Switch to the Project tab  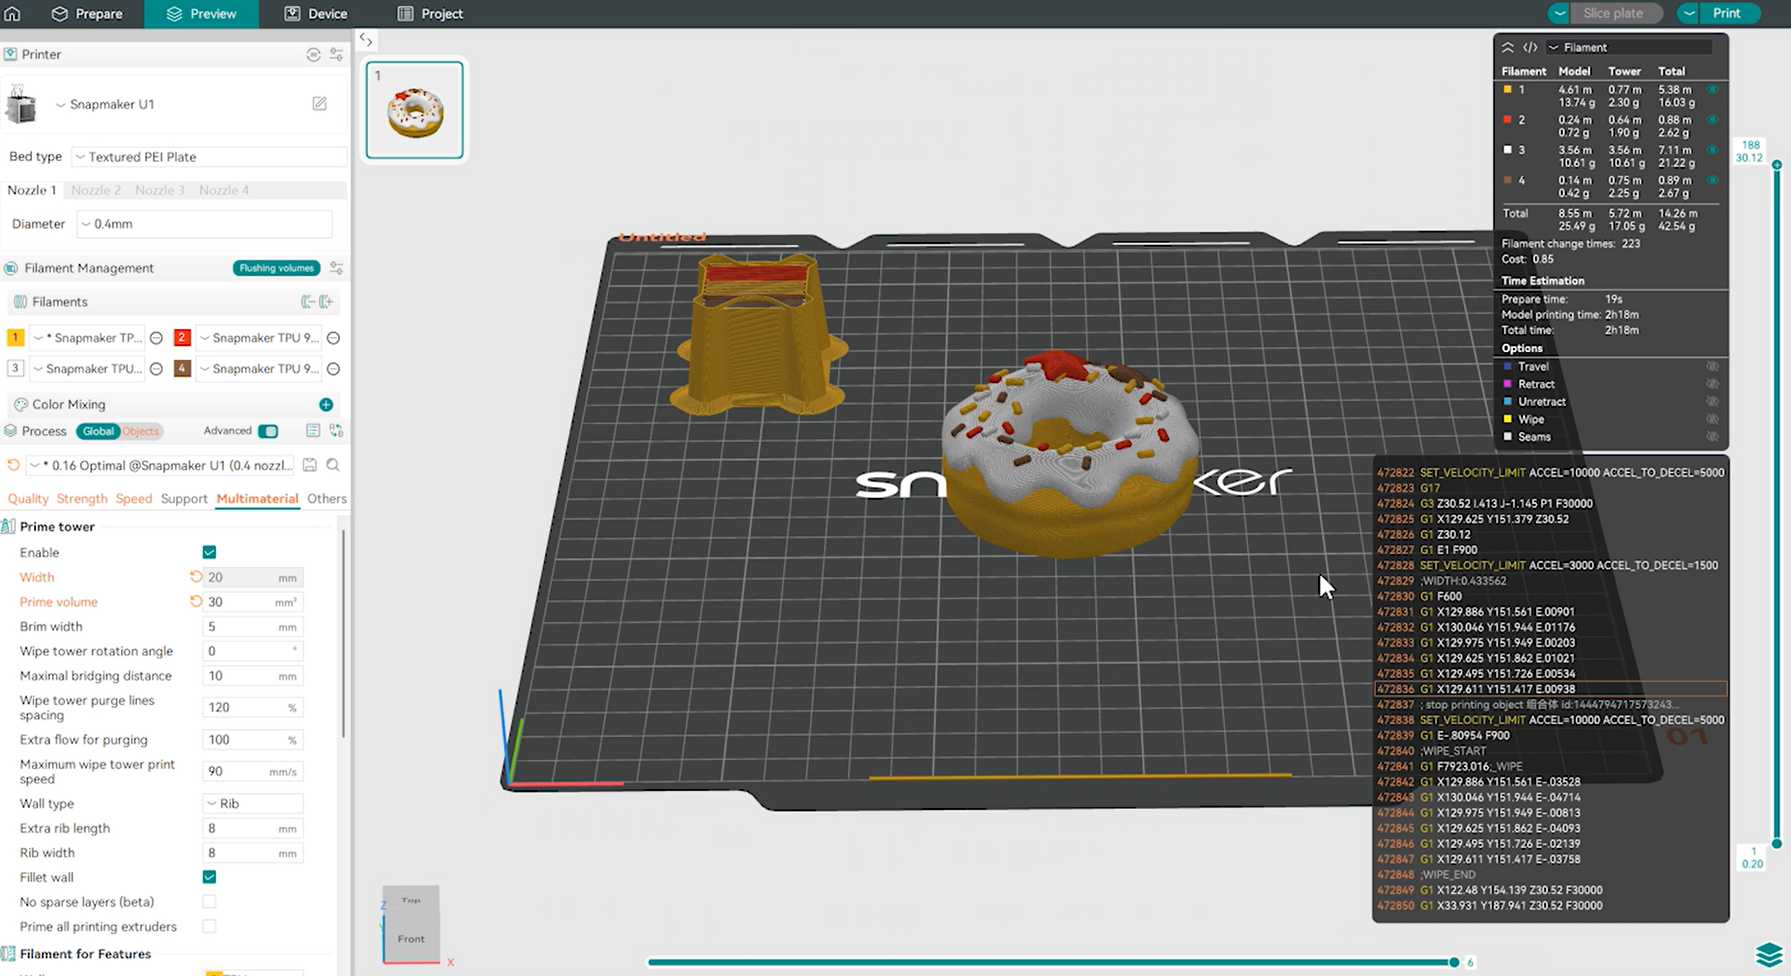(x=430, y=14)
